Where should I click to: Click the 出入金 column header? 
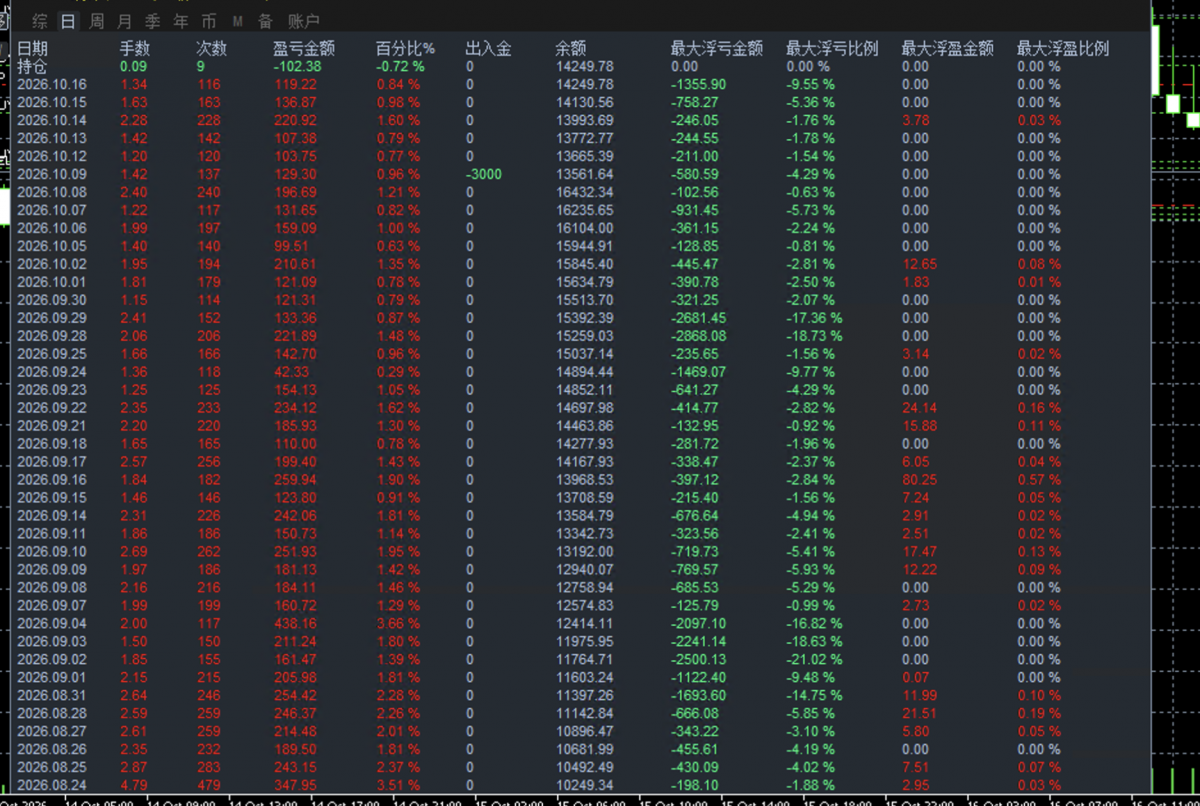pos(489,48)
